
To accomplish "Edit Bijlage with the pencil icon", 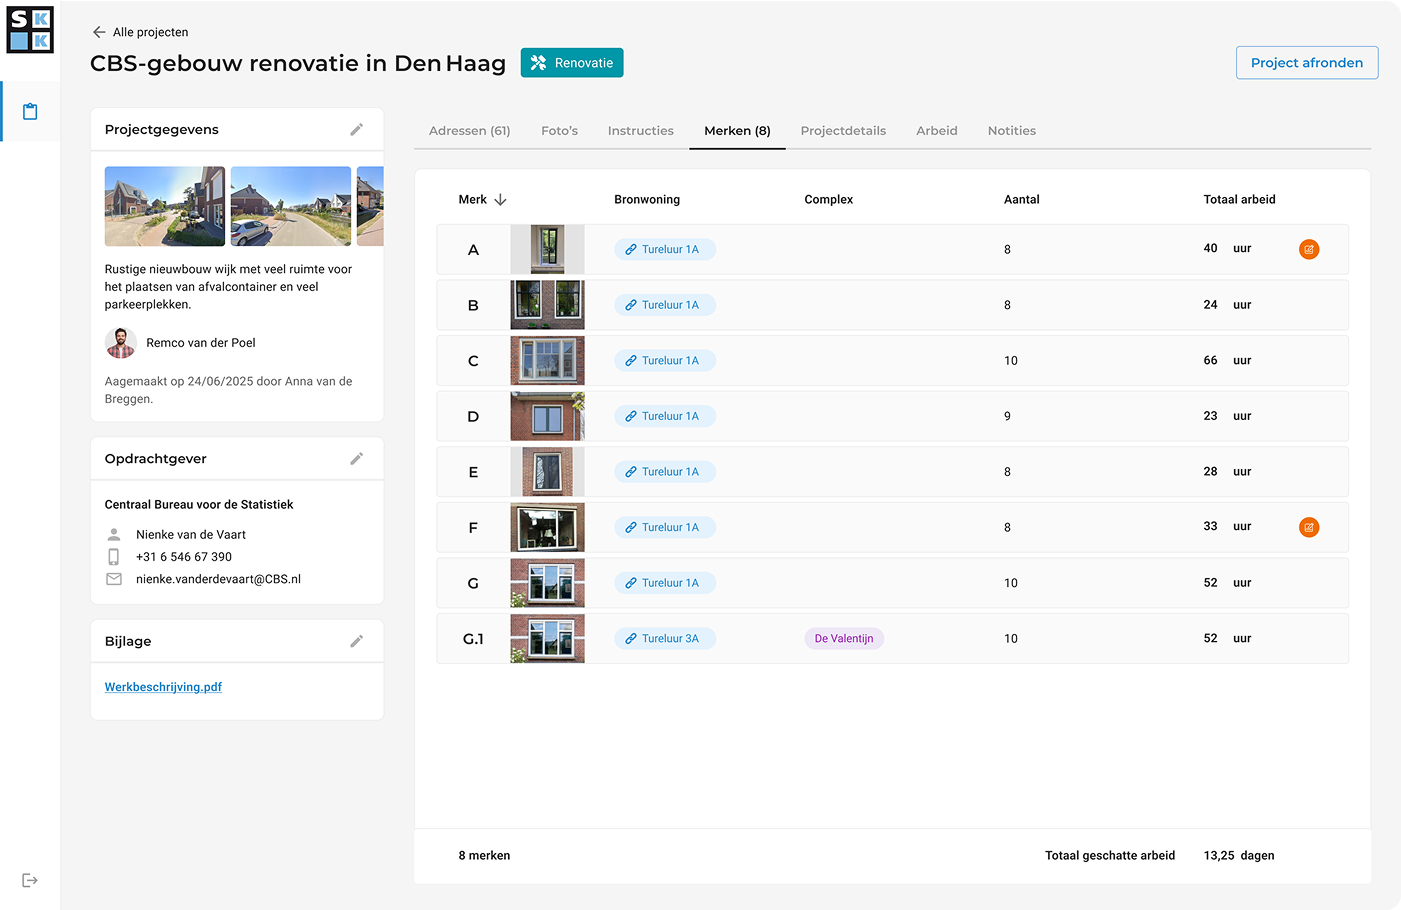I will pos(356,641).
